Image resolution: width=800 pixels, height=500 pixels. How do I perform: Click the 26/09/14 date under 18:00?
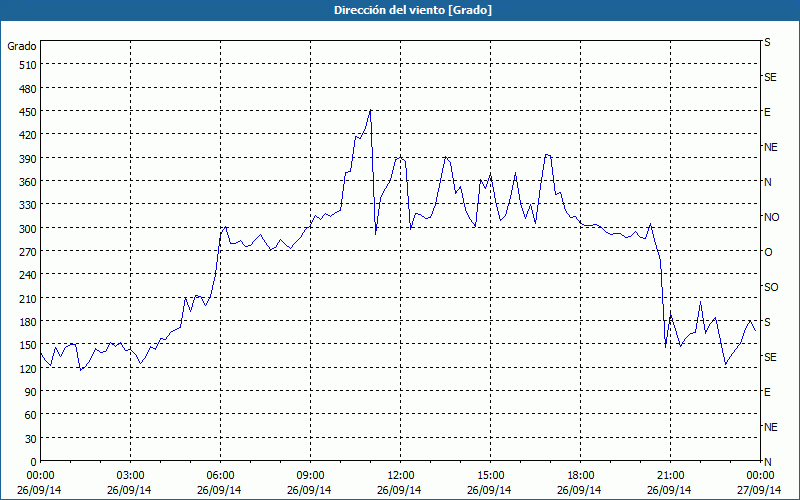pos(579,490)
